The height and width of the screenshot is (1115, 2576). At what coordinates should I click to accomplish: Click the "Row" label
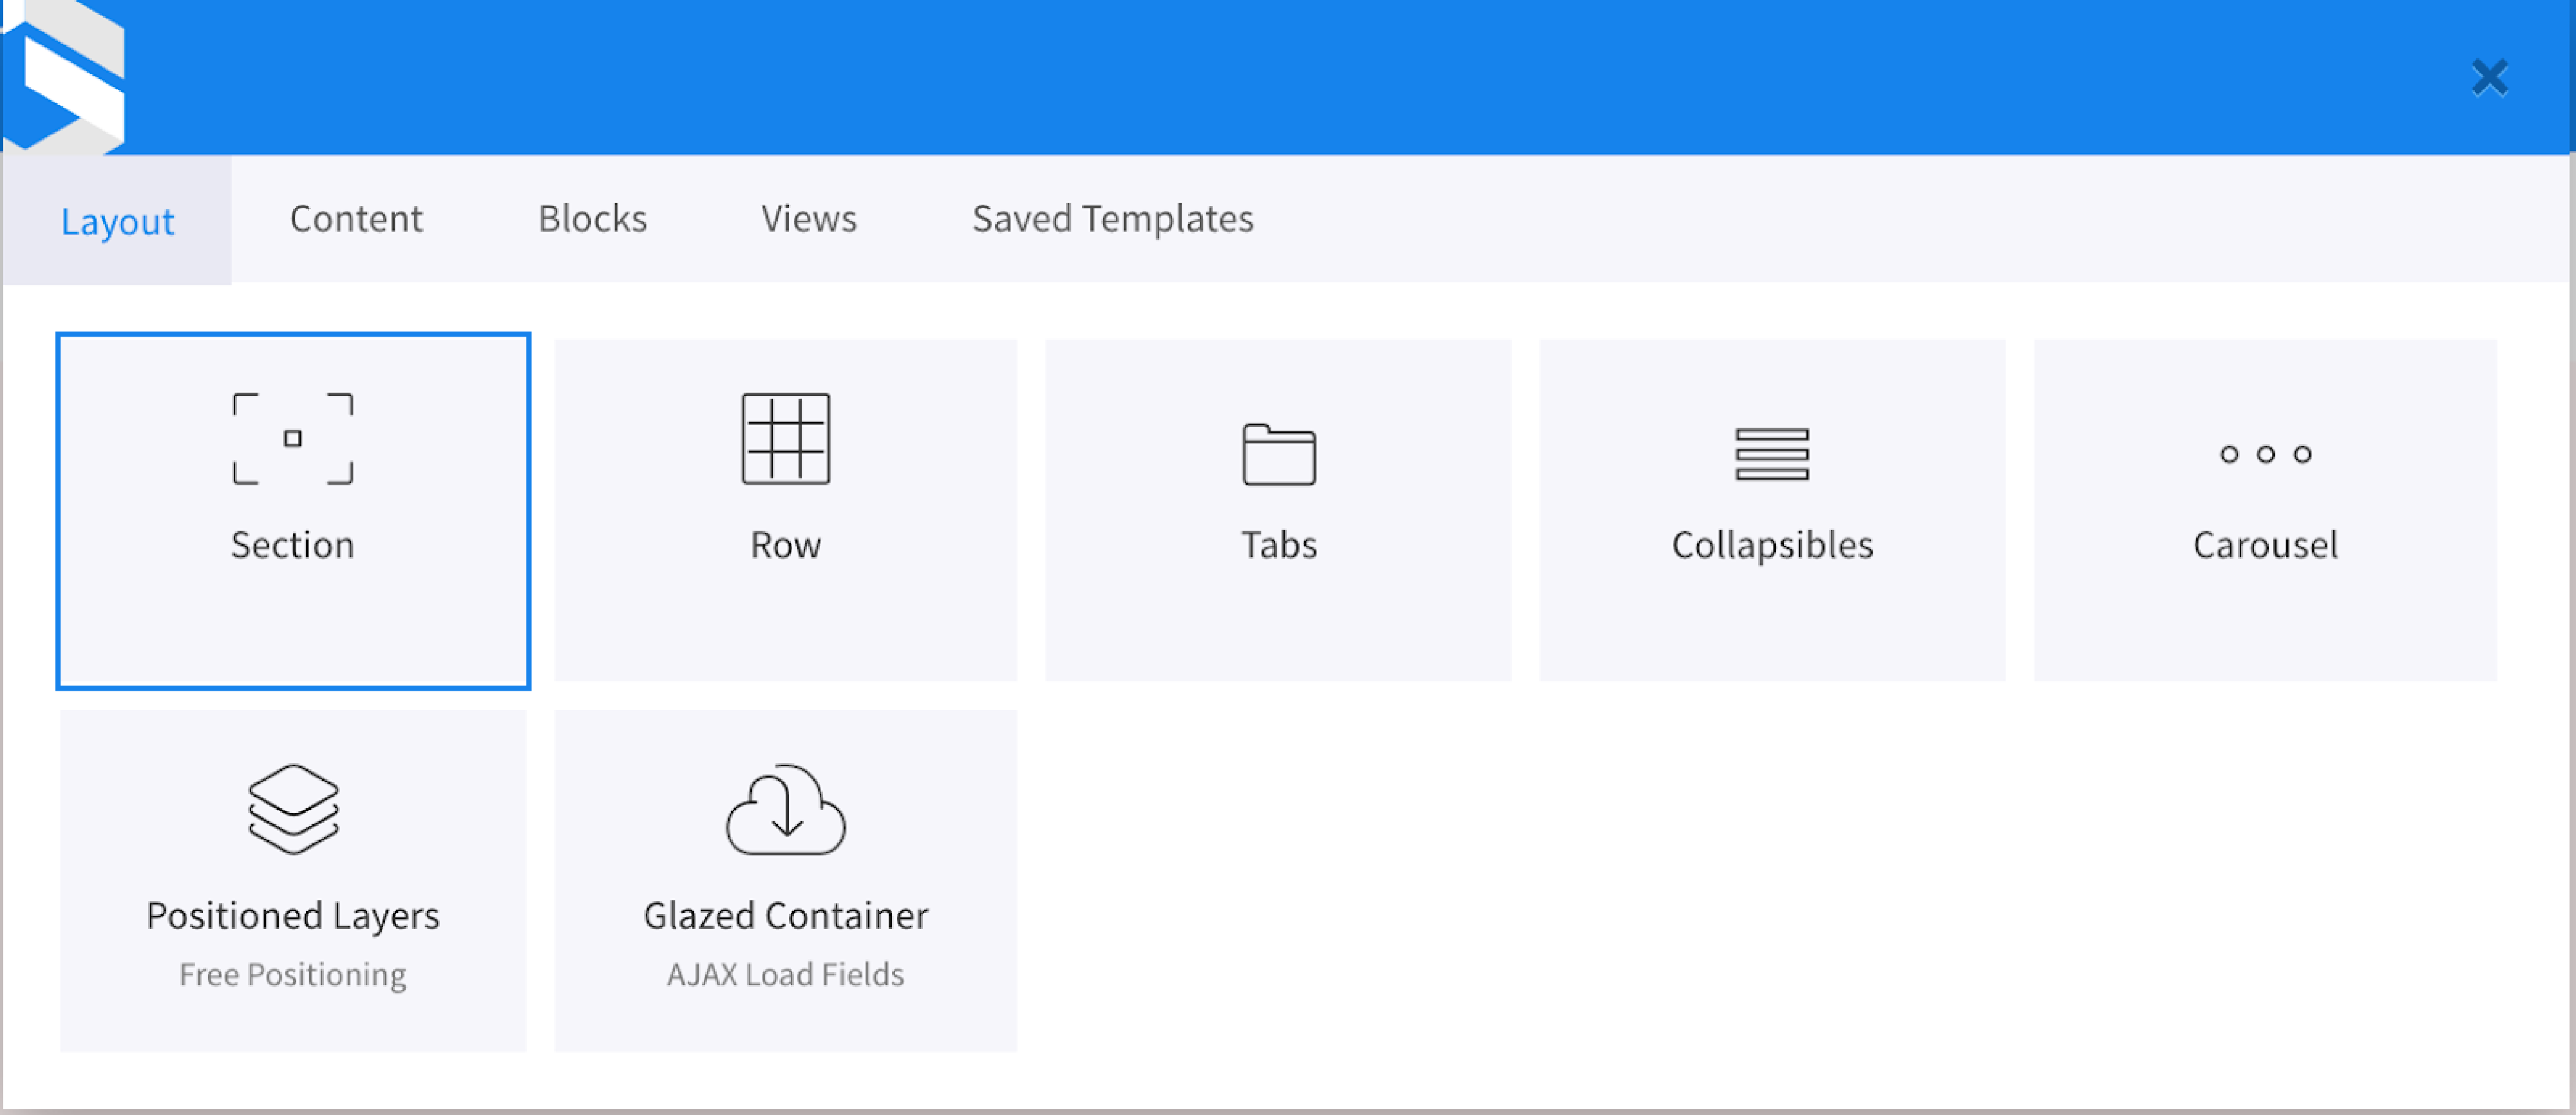785,545
